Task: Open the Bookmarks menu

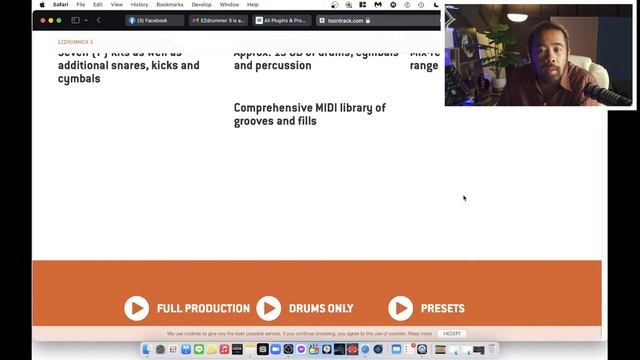Action: point(170,4)
